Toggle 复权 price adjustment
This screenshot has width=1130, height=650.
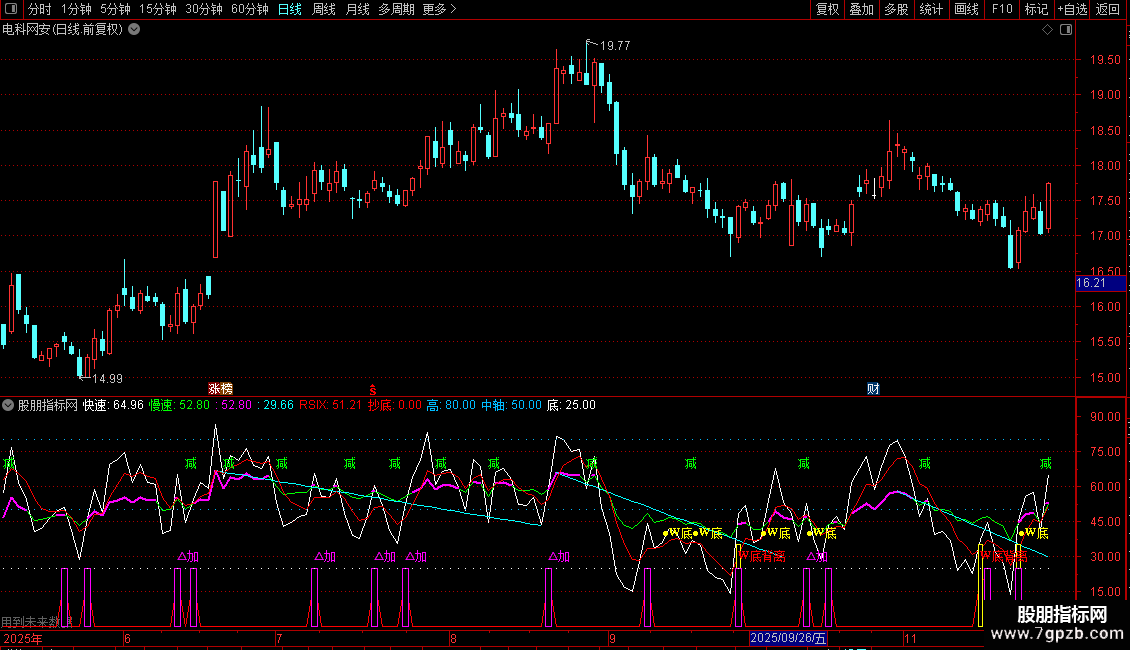pos(827,10)
